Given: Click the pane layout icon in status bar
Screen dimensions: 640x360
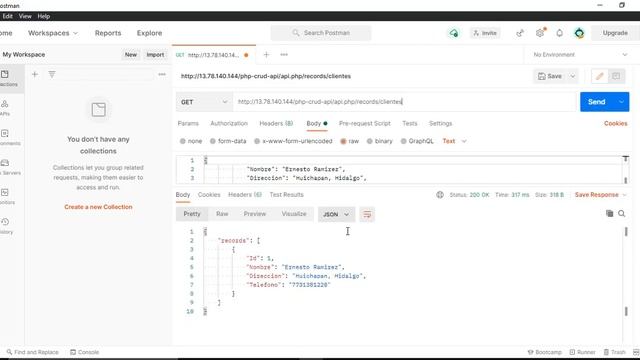Looking at the screenshot, I should tap(636, 352).
